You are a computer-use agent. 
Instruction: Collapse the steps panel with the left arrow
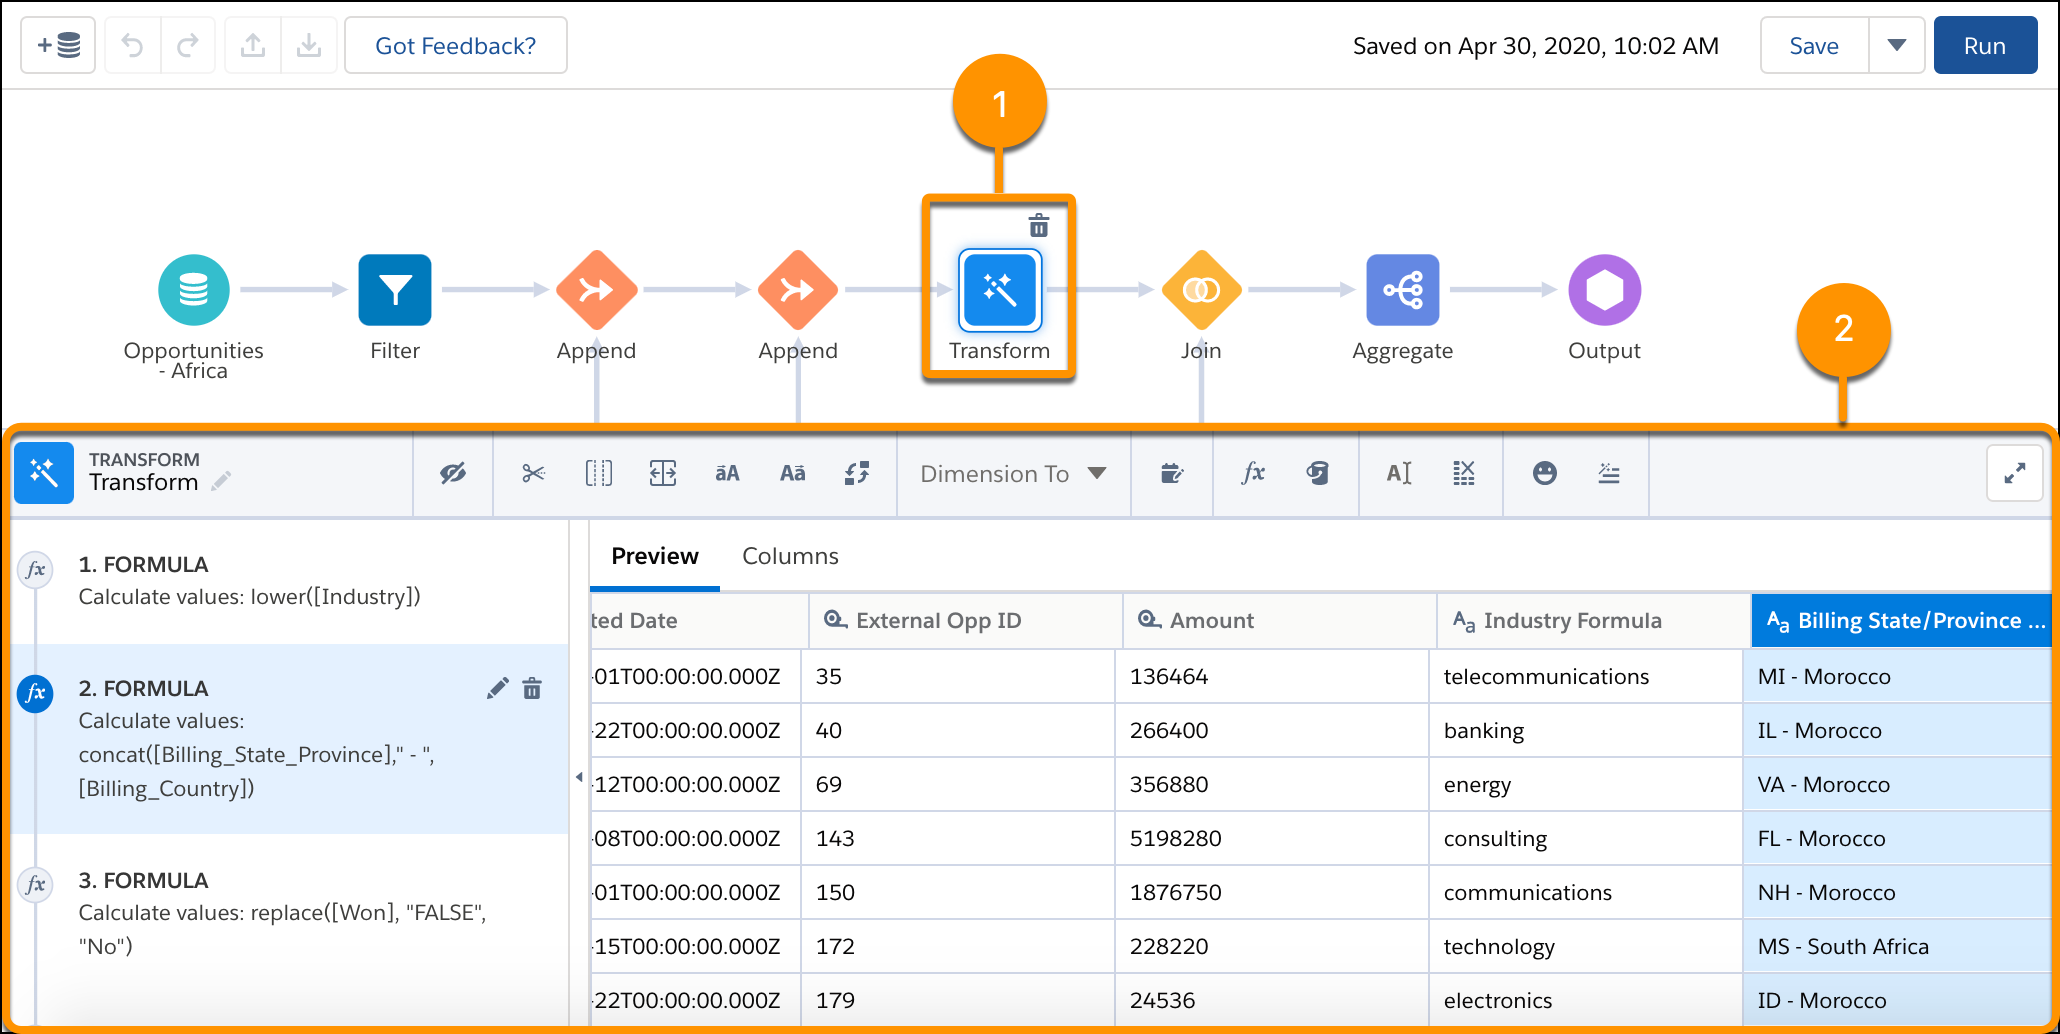pos(579,777)
